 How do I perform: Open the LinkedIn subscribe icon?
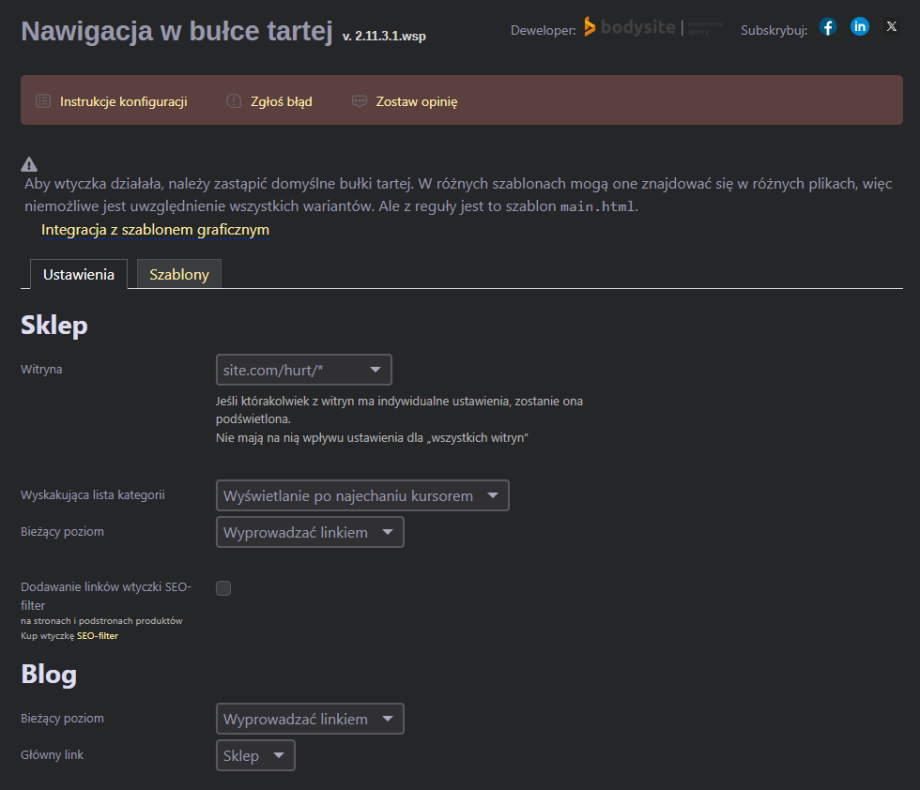click(859, 28)
